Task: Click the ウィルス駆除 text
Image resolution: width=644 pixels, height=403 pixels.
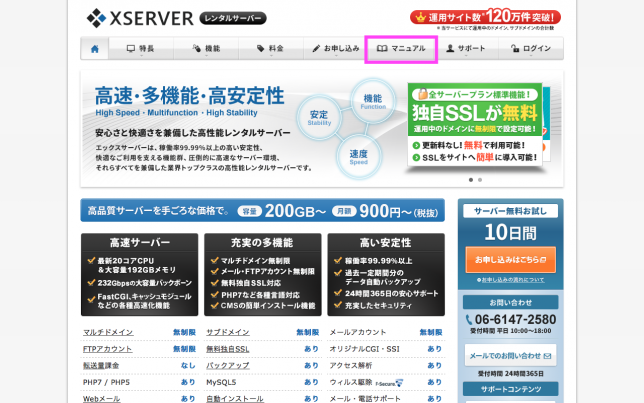Action: click(x=351, y=382)
